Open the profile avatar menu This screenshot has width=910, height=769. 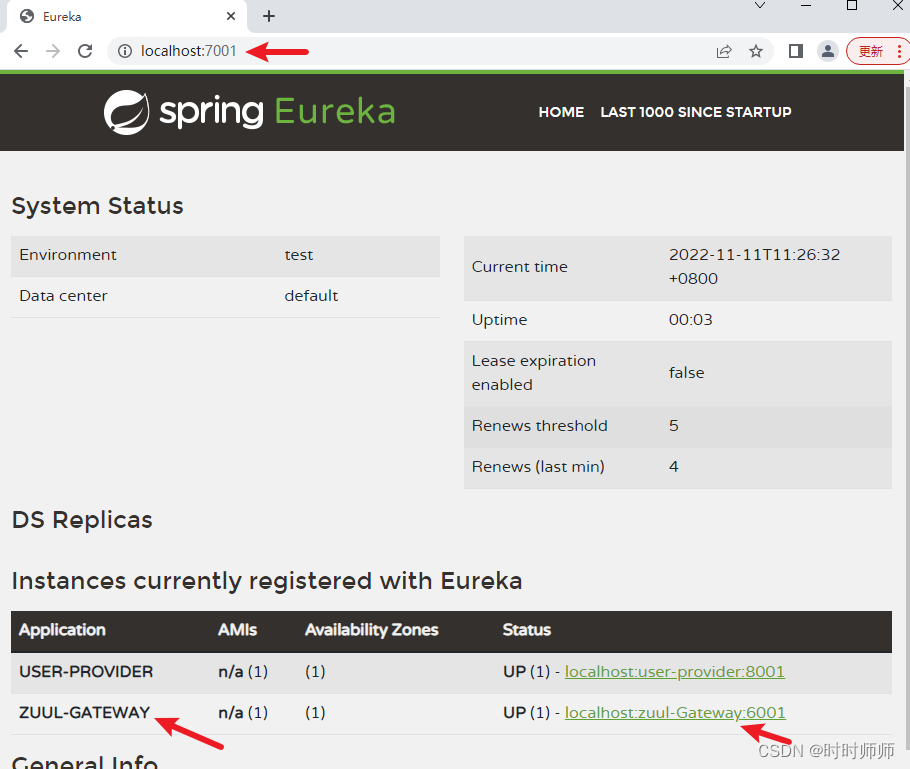coord(828,51)
